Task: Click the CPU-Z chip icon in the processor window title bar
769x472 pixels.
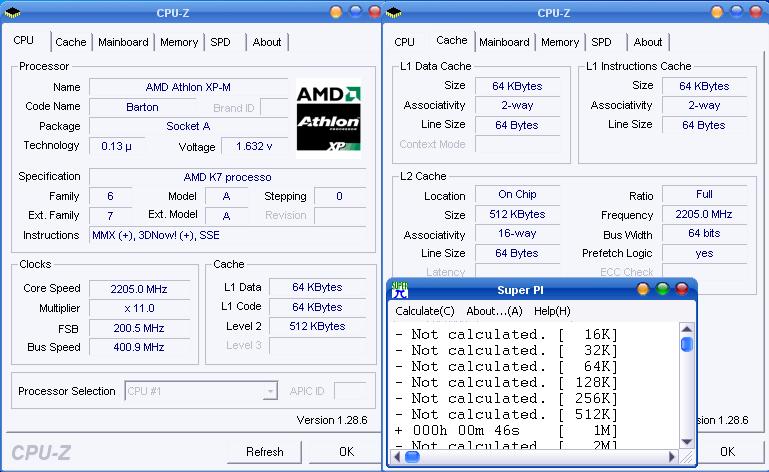Action: tap(9, 12)
